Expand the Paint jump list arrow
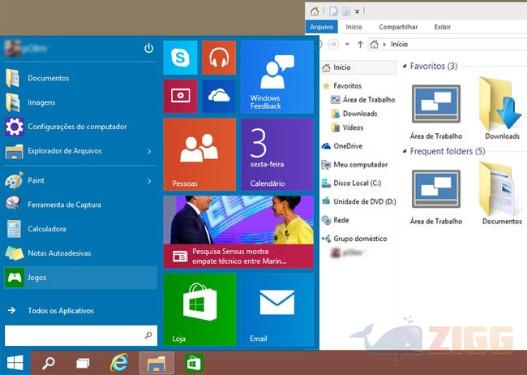 (149, 181)
